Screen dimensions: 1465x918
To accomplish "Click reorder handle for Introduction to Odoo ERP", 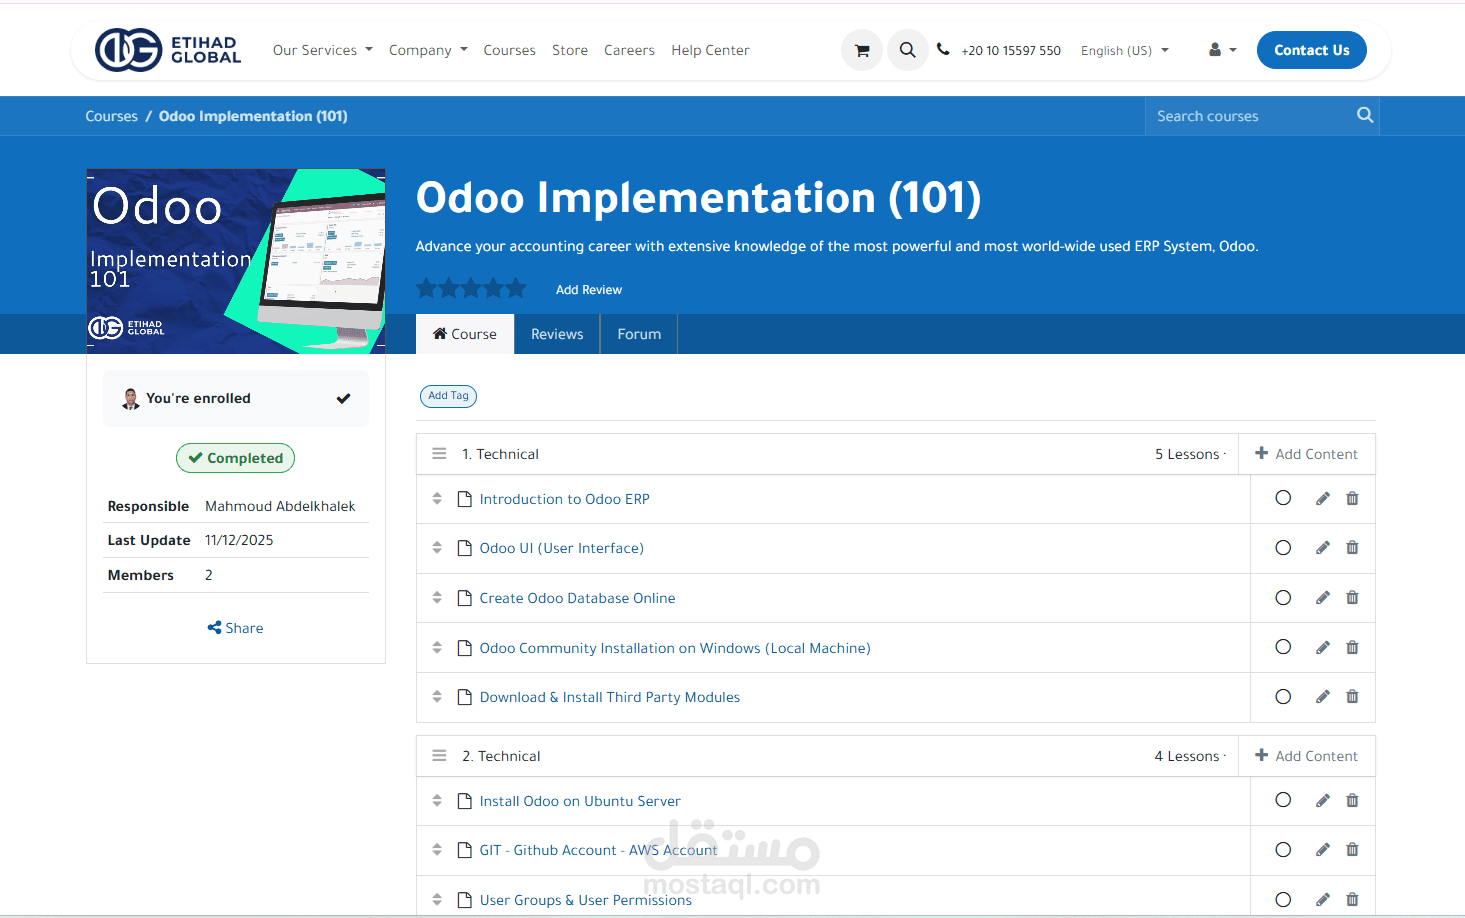I will pos(437,499).
